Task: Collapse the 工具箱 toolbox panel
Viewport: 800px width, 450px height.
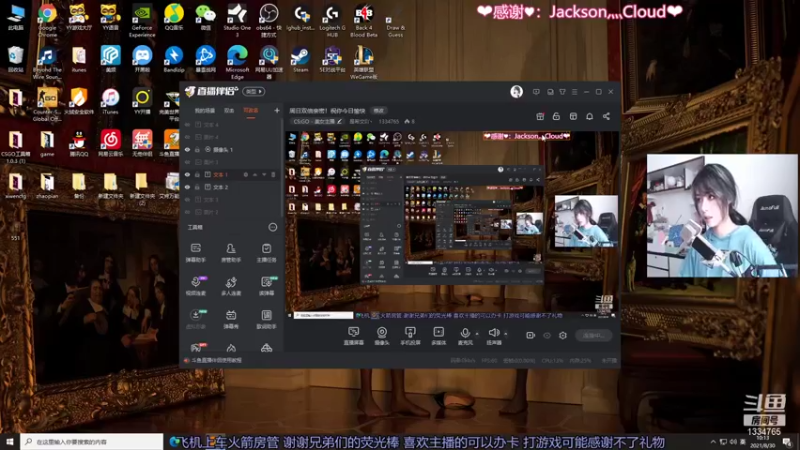Action: (x=273, y=227)
